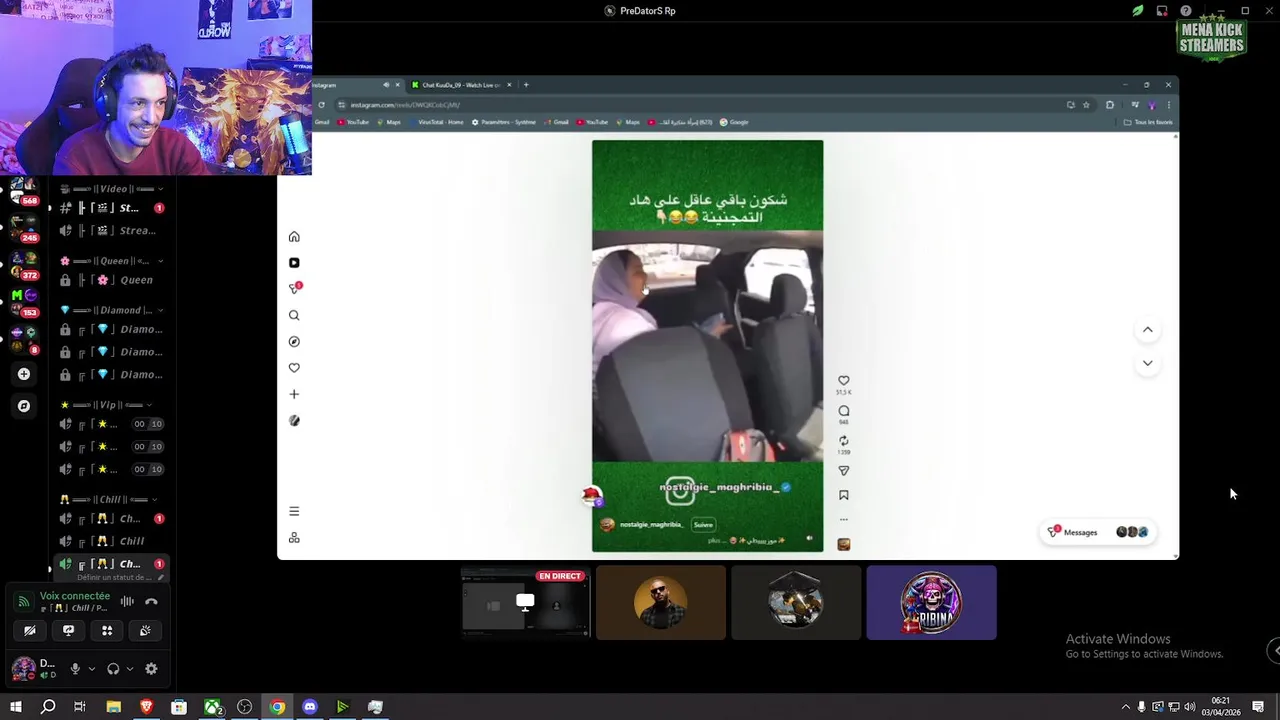1280x720 pixels.
Task: Open a new browser tab
Action: click(526, 85)
